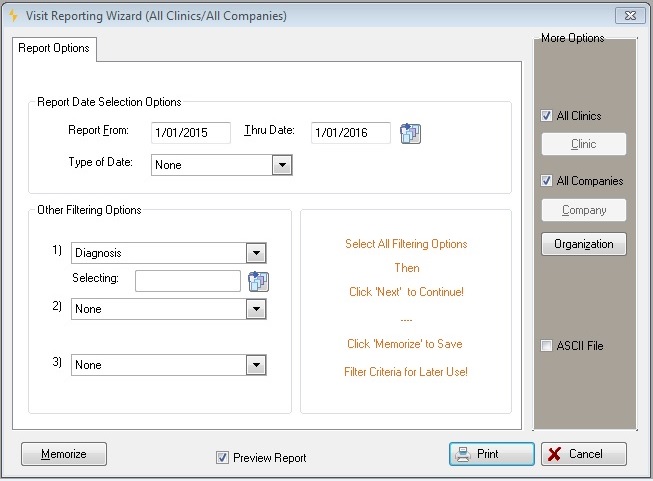The height and width of the screenshot is (481, 653).
Task: Close the Visit Reporting Wizard window
Action: [630, 15]
